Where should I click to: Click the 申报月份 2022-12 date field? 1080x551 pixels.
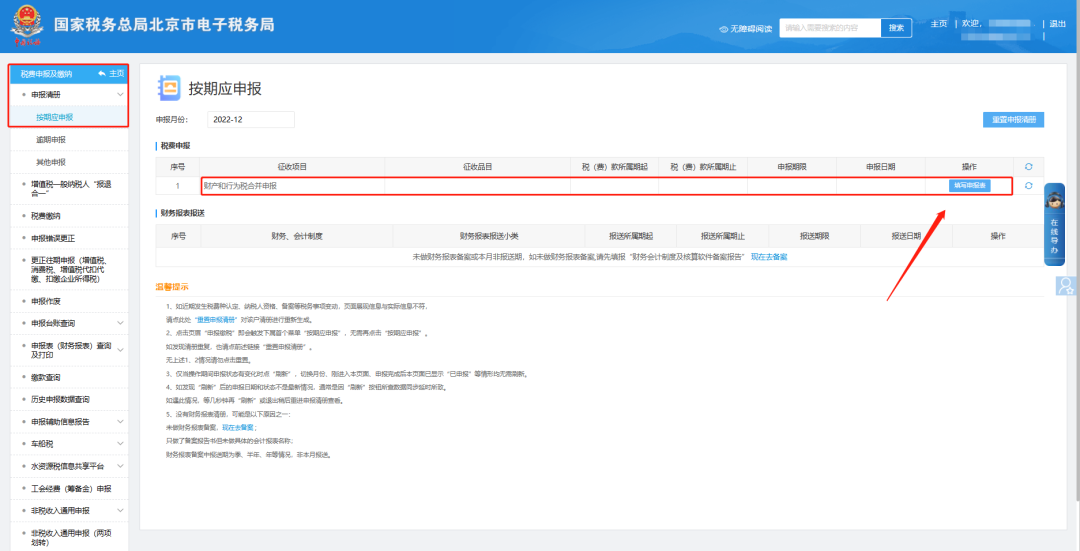pos(250,120)
